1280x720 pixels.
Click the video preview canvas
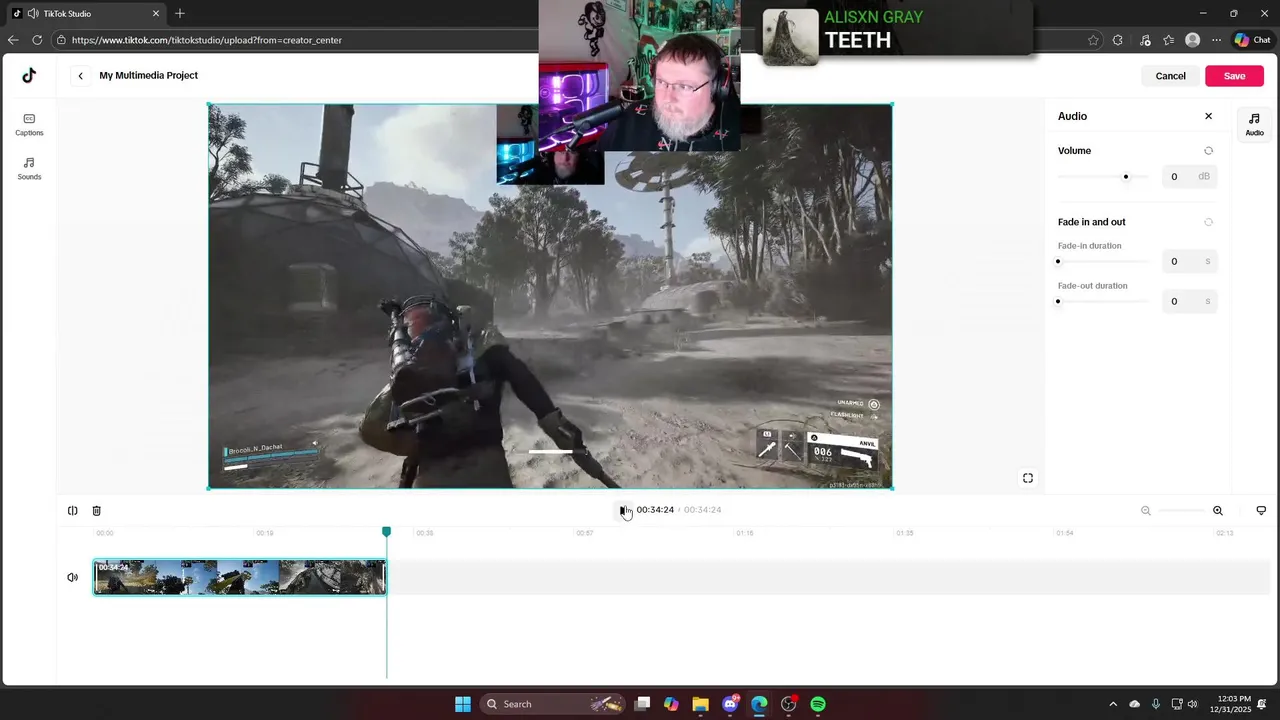click(x=550, y=297)
